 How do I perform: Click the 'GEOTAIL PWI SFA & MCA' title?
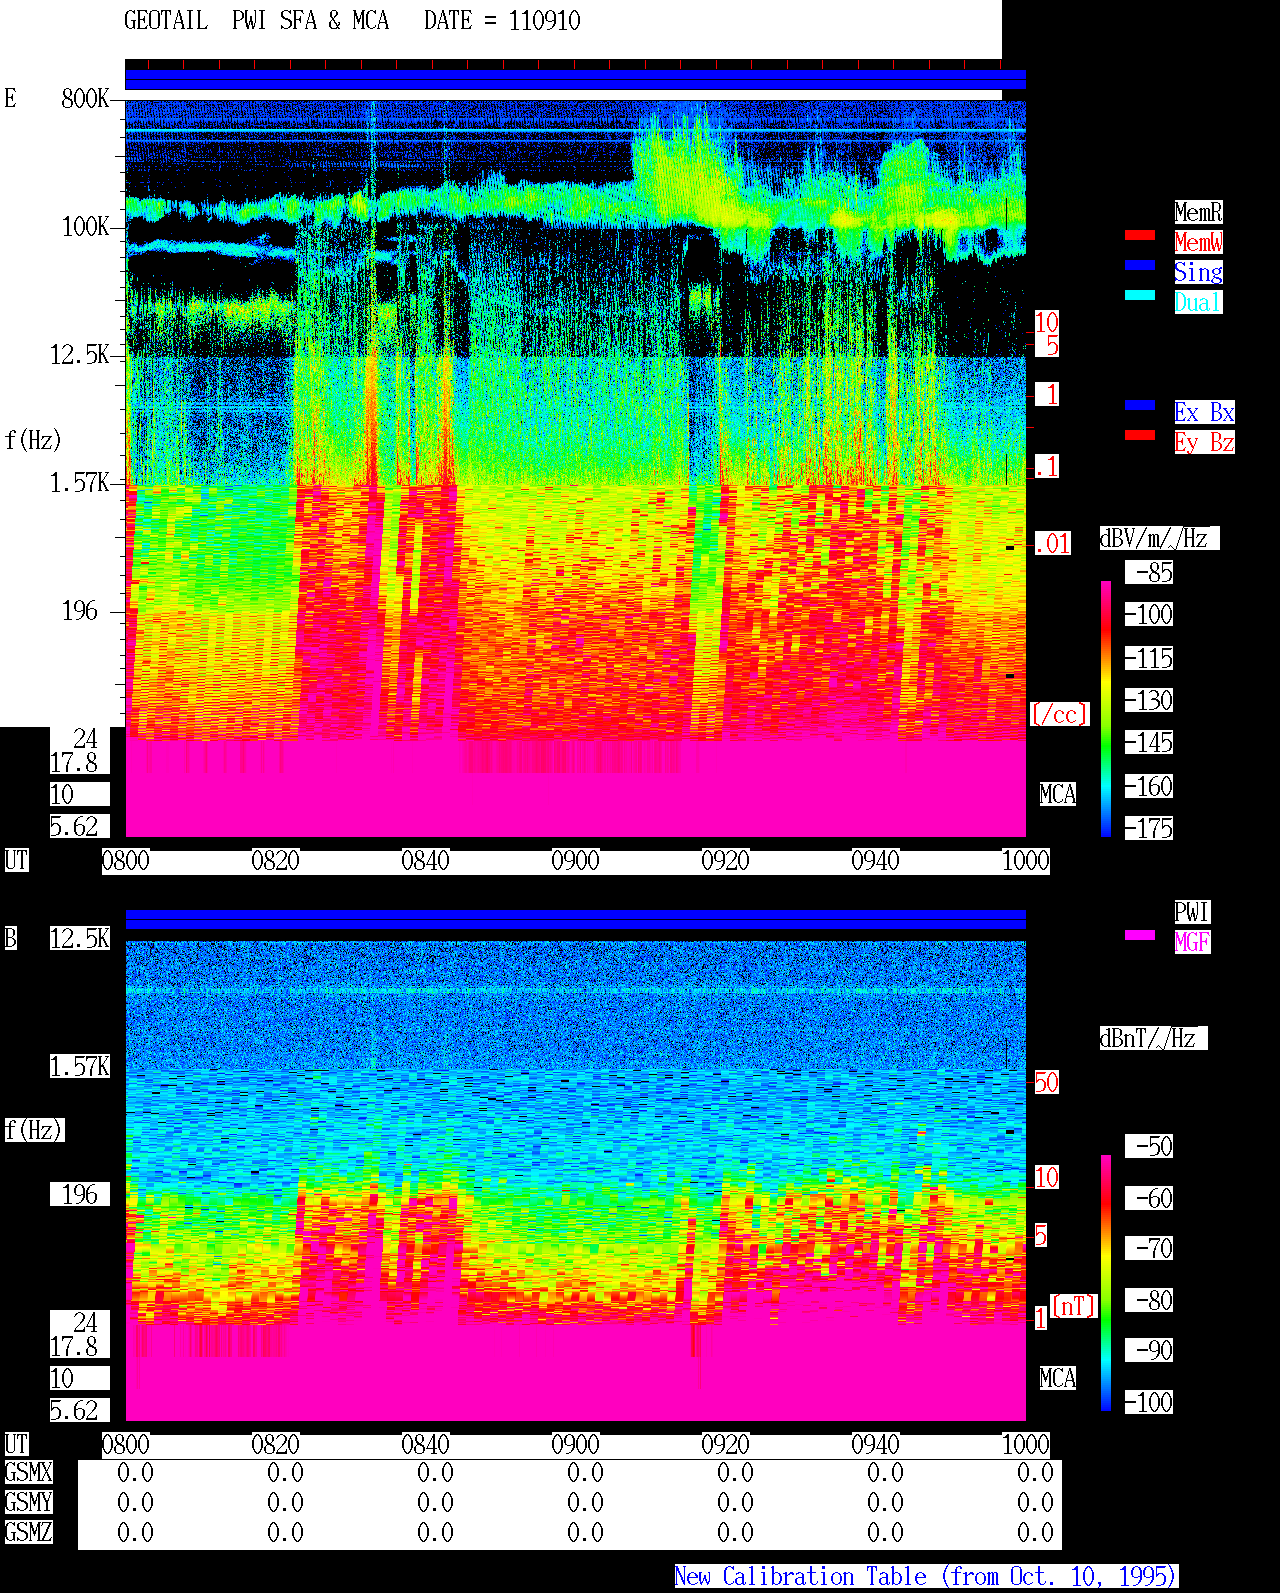[256, 21]
